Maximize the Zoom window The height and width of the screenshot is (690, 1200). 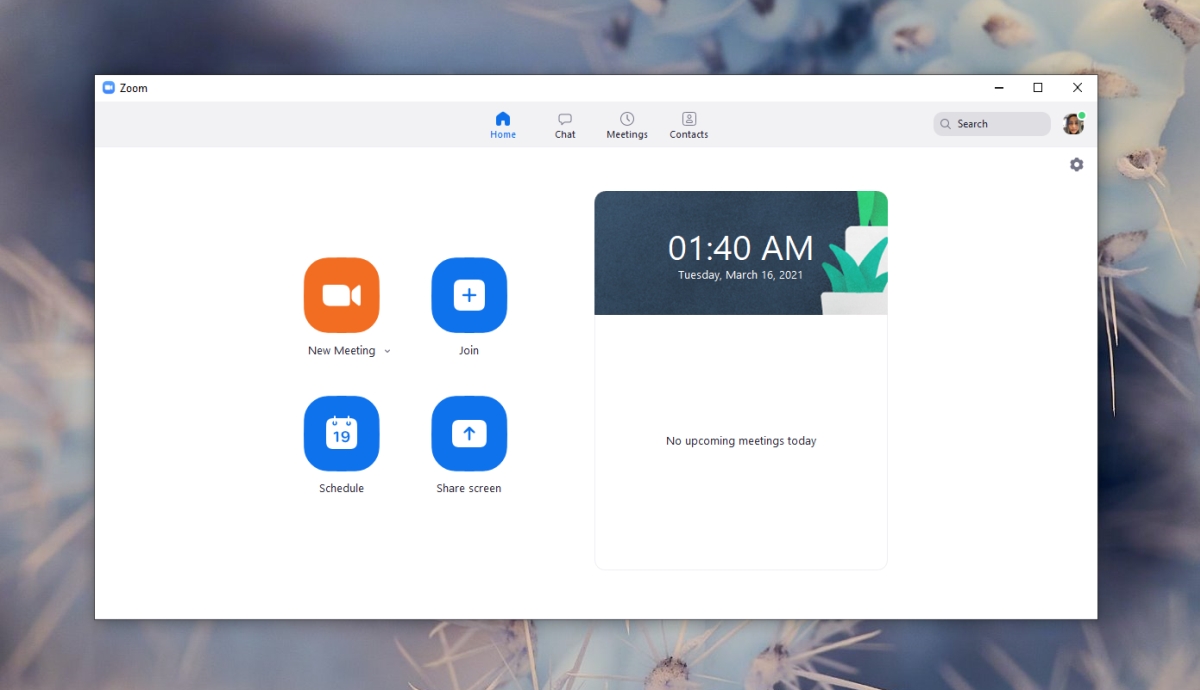(x=1038, y=88)
